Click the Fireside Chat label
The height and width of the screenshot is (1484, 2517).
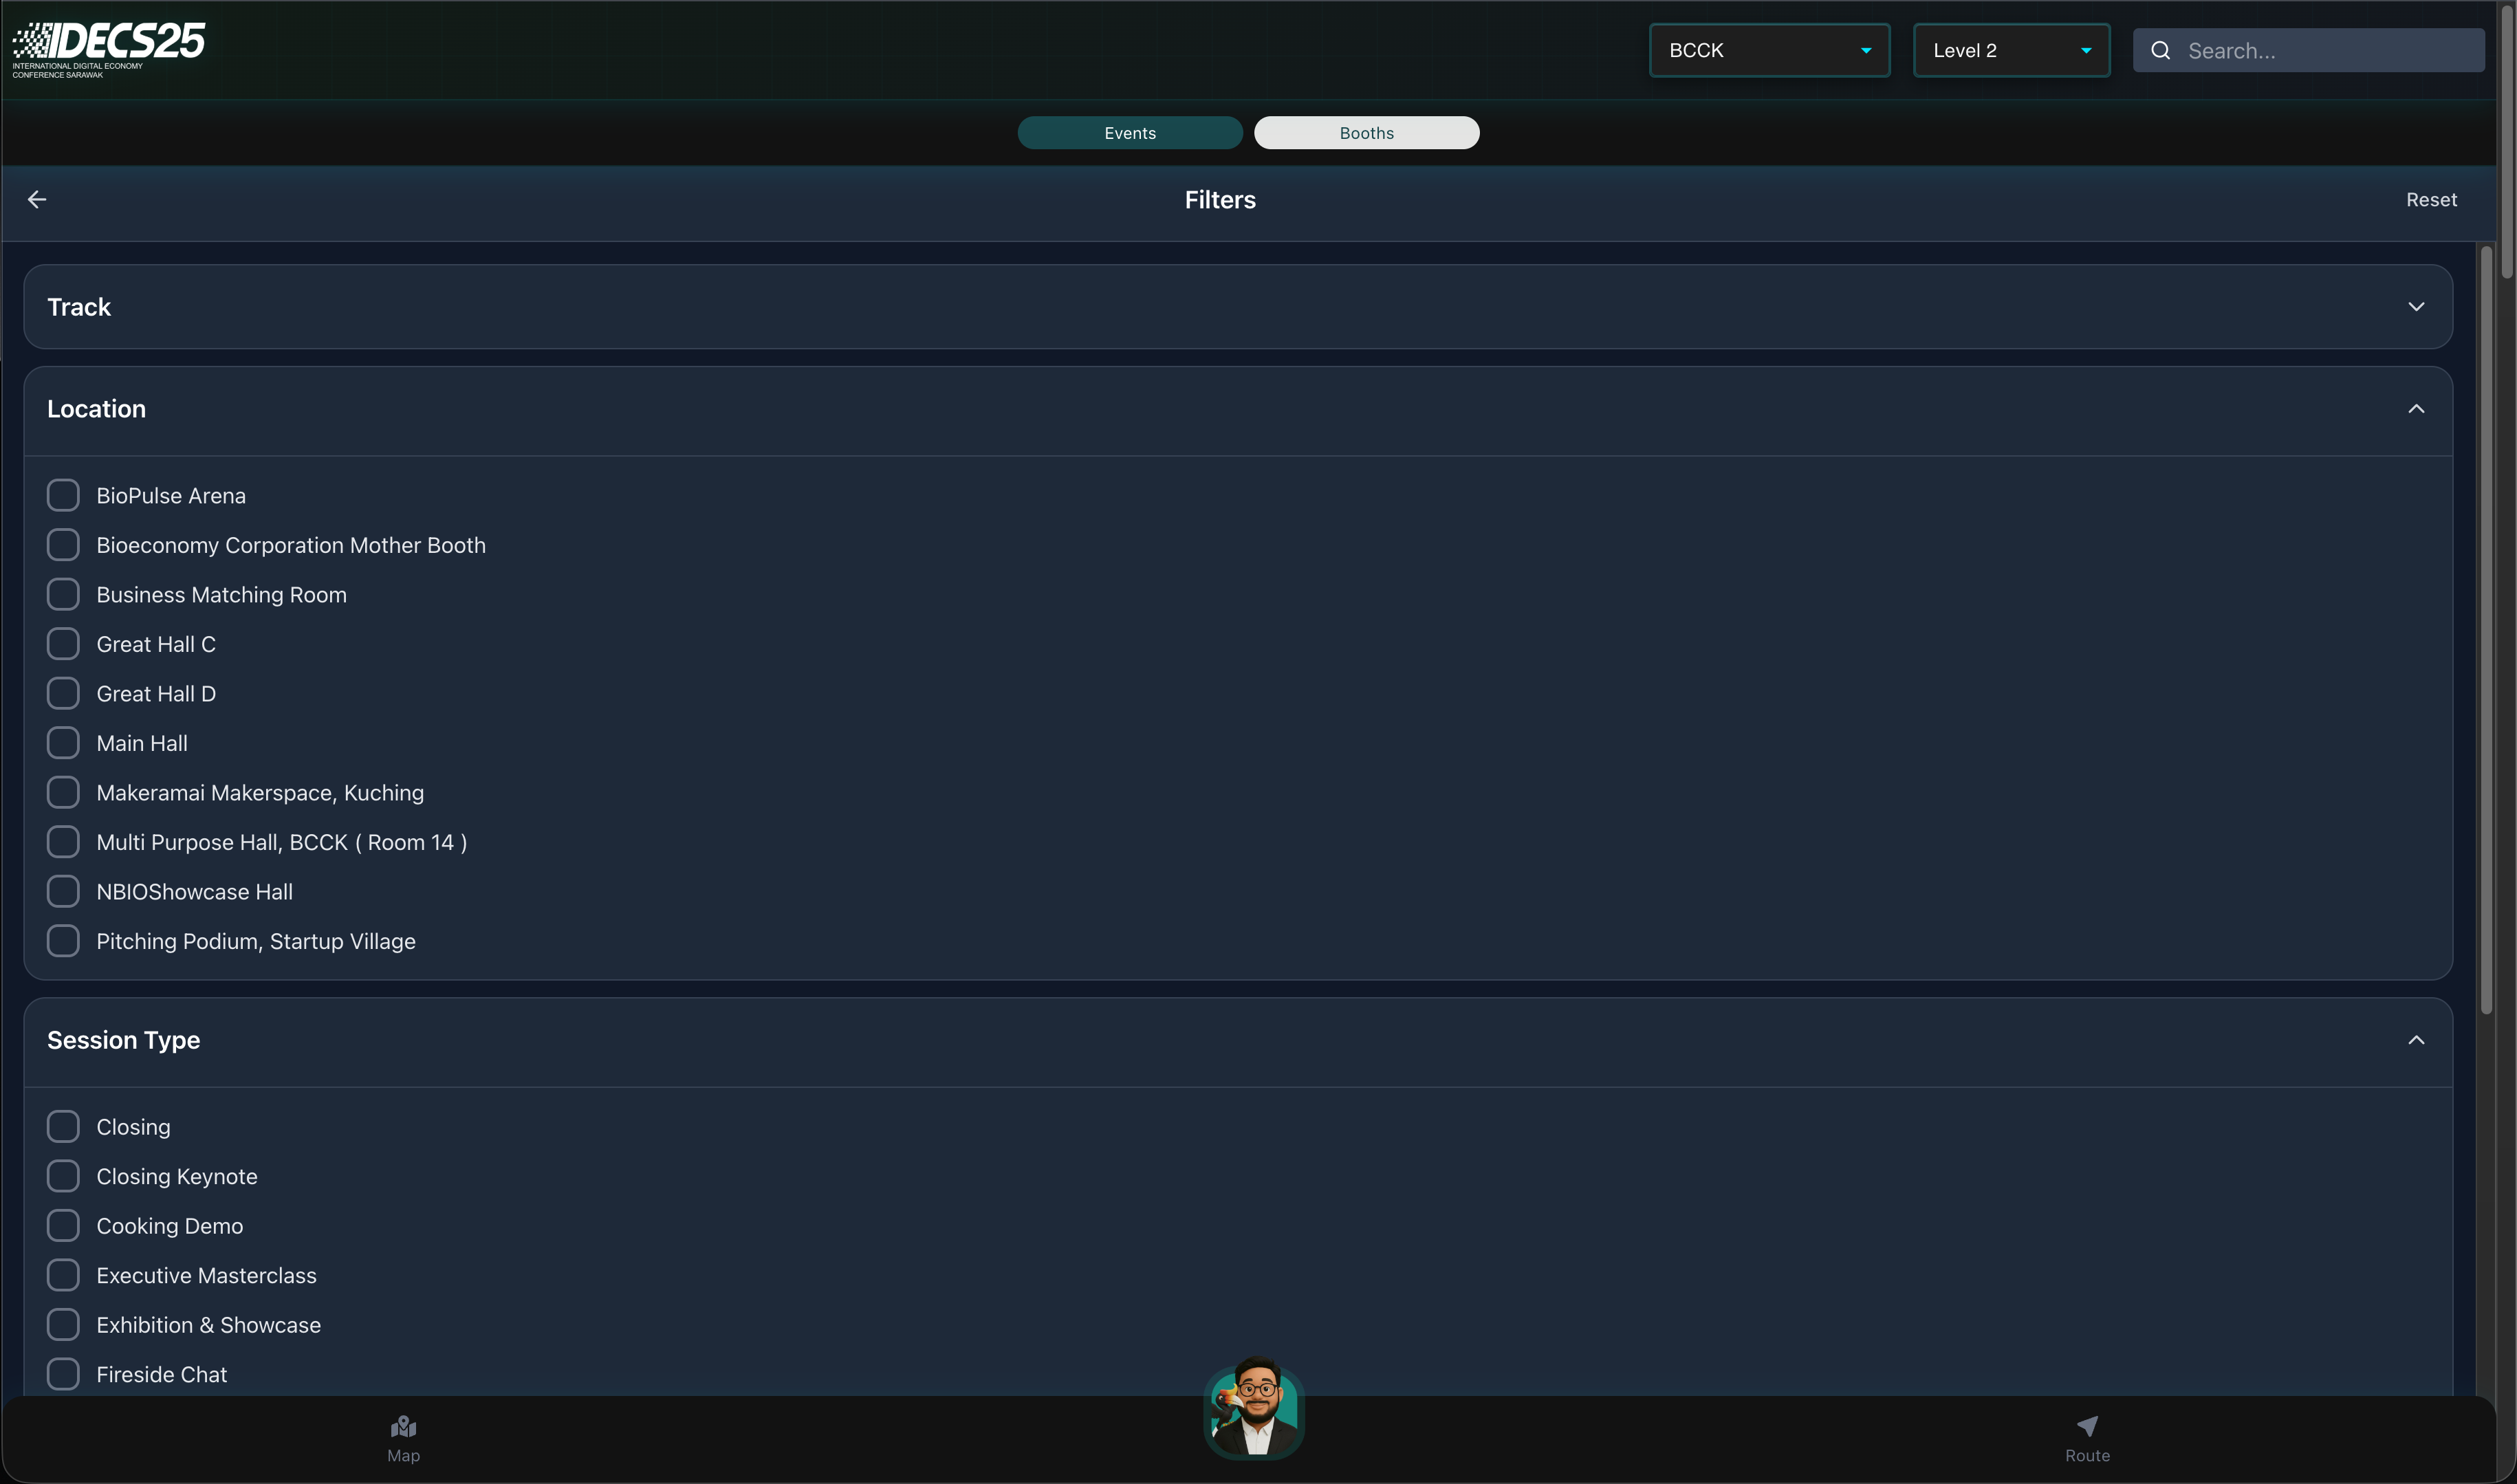point(162,1375)
